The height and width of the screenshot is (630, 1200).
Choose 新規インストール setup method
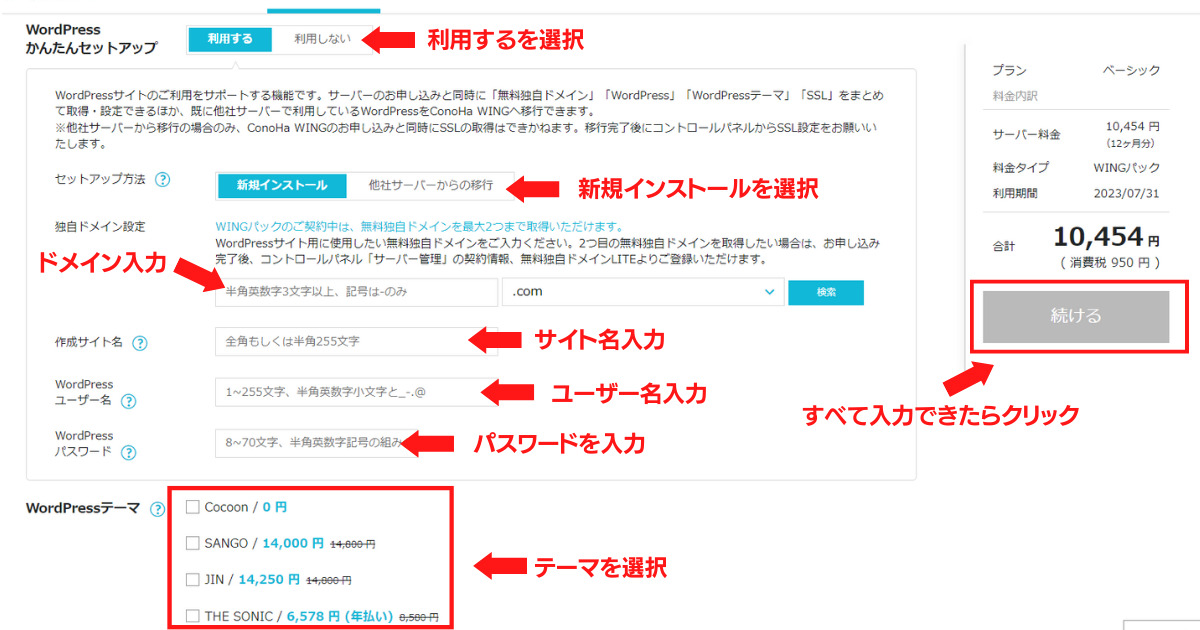coord(282,186)
